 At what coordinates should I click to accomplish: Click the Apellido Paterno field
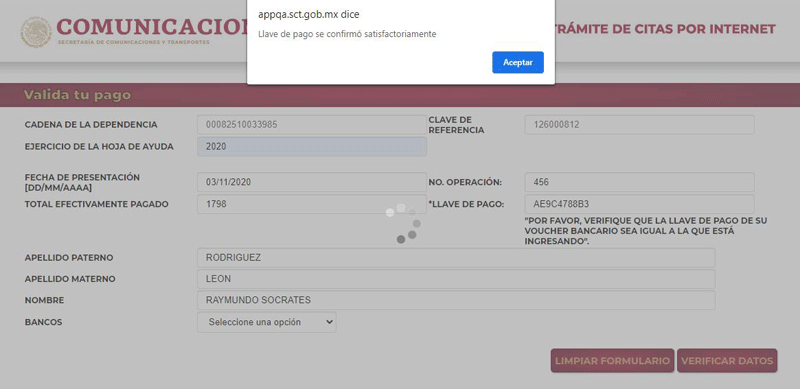pos(456,258)
